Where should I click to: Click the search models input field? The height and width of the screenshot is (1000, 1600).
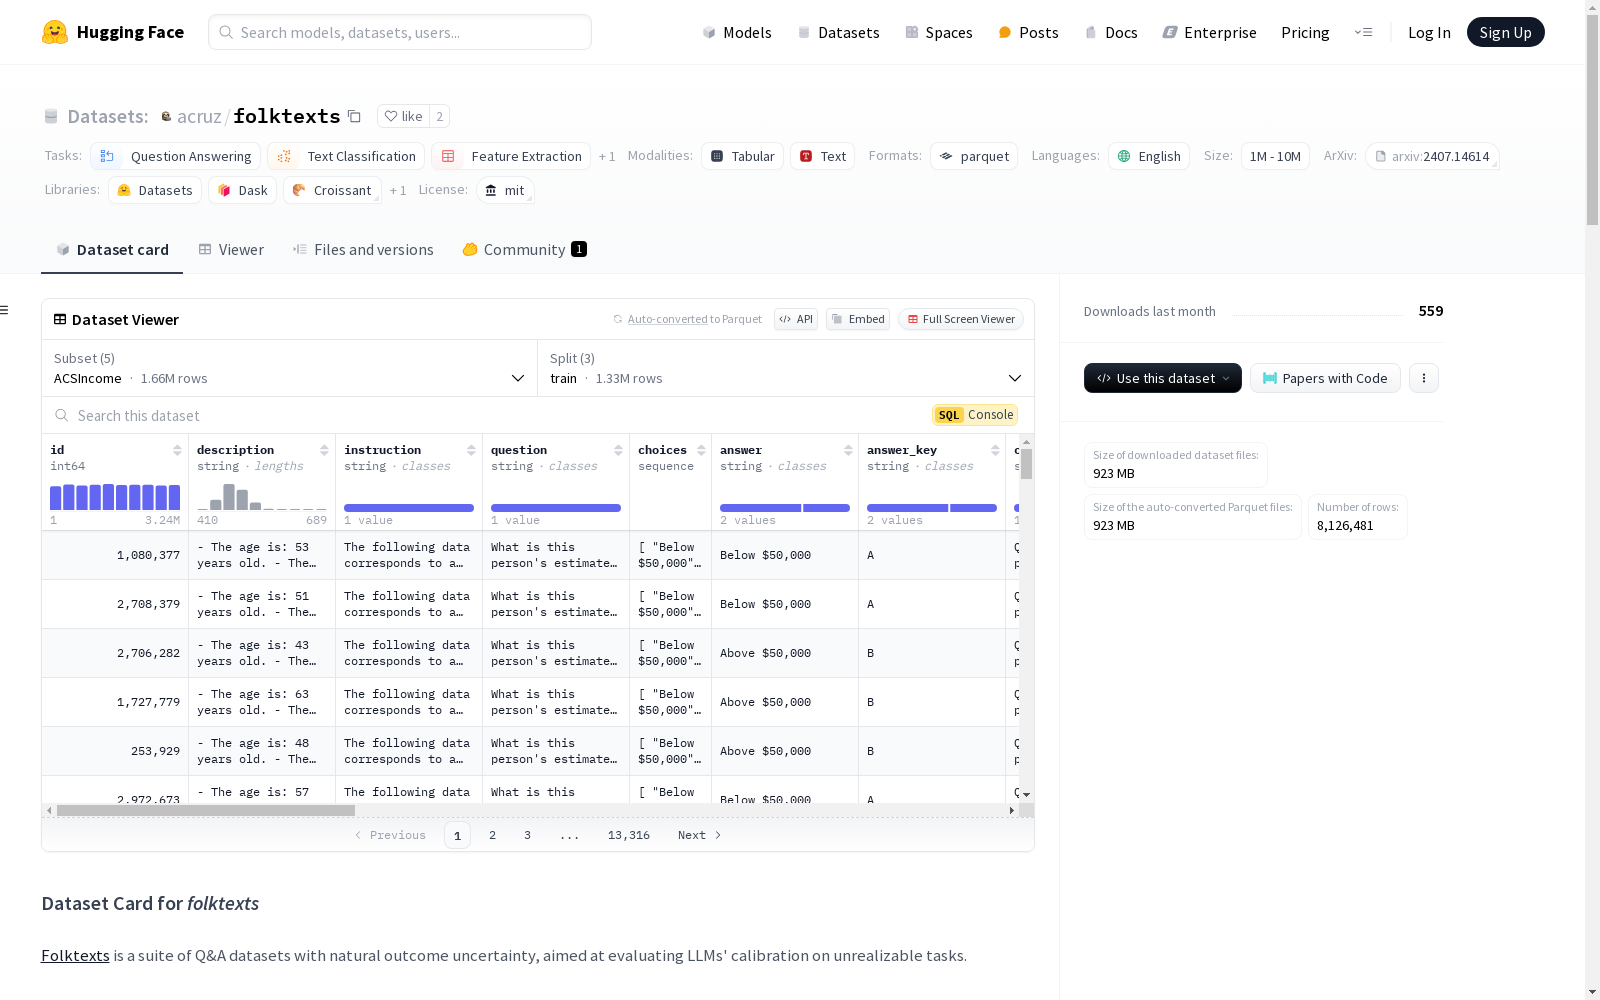click(400, 32)
